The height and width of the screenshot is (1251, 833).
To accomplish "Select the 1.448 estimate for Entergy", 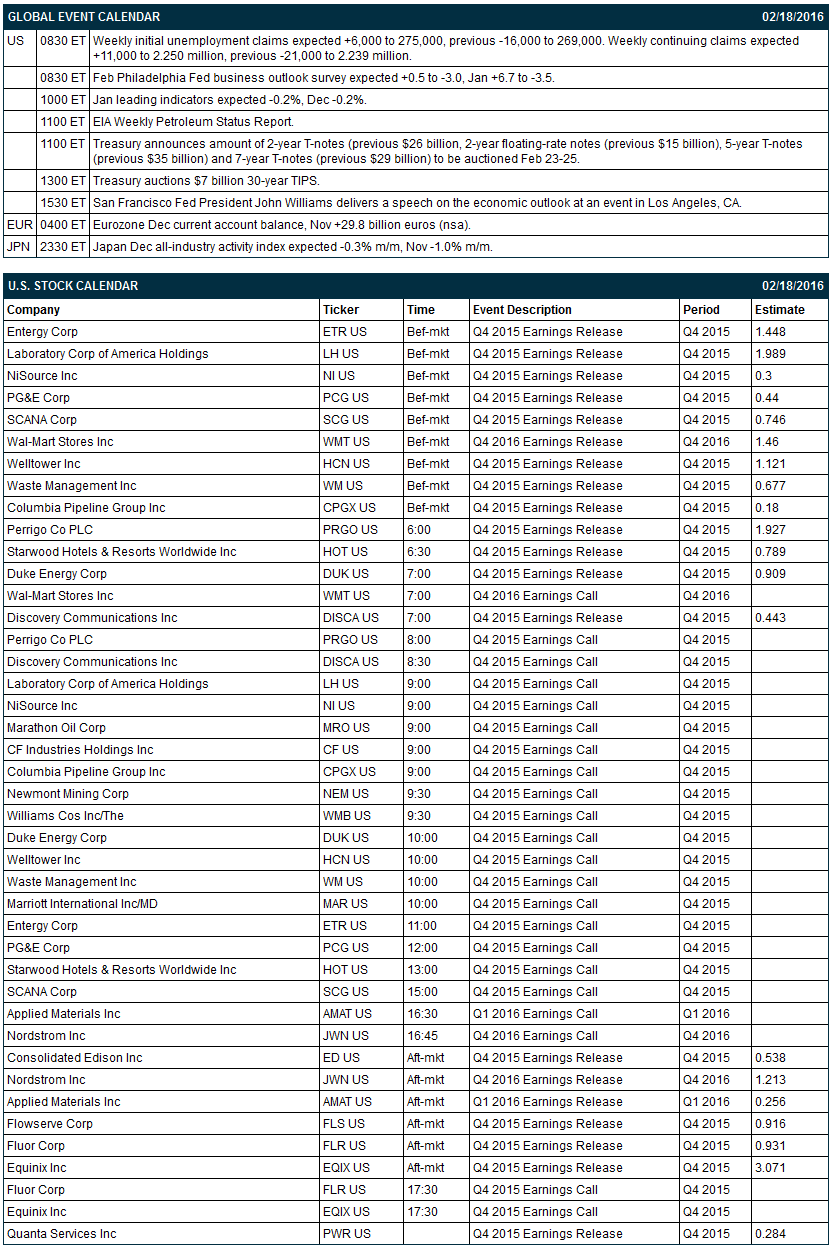I will point(770,332).
